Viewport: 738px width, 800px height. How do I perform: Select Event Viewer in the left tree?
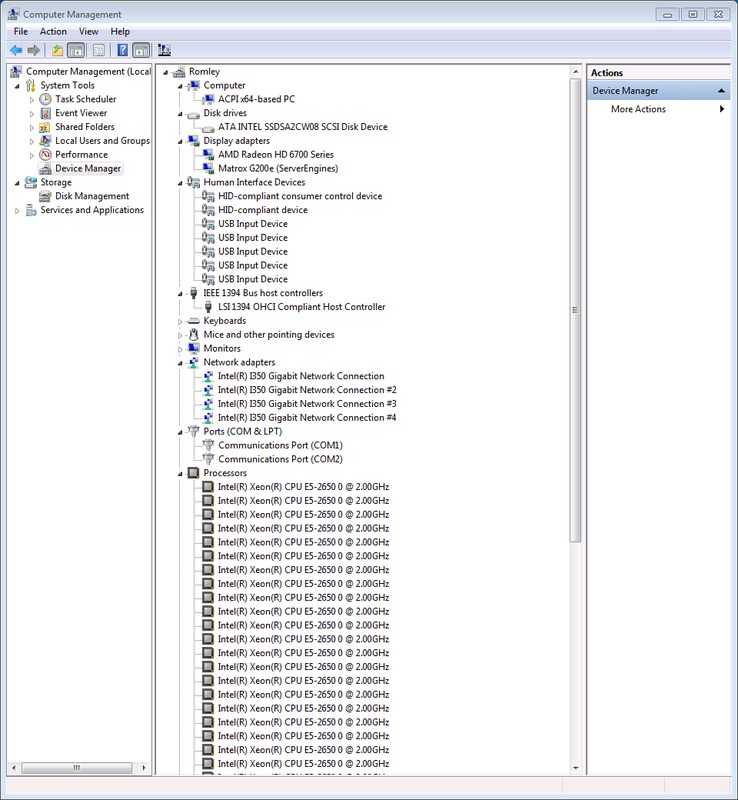tap(80, 113)
